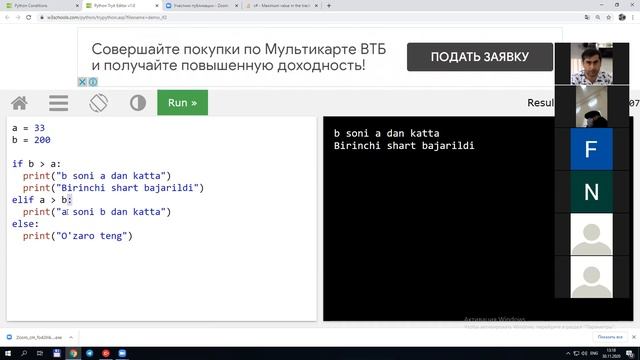This screenshot has width=640, height=360.
Task: Click the "elif a > b:" code line
Action: tap(42, 200)
